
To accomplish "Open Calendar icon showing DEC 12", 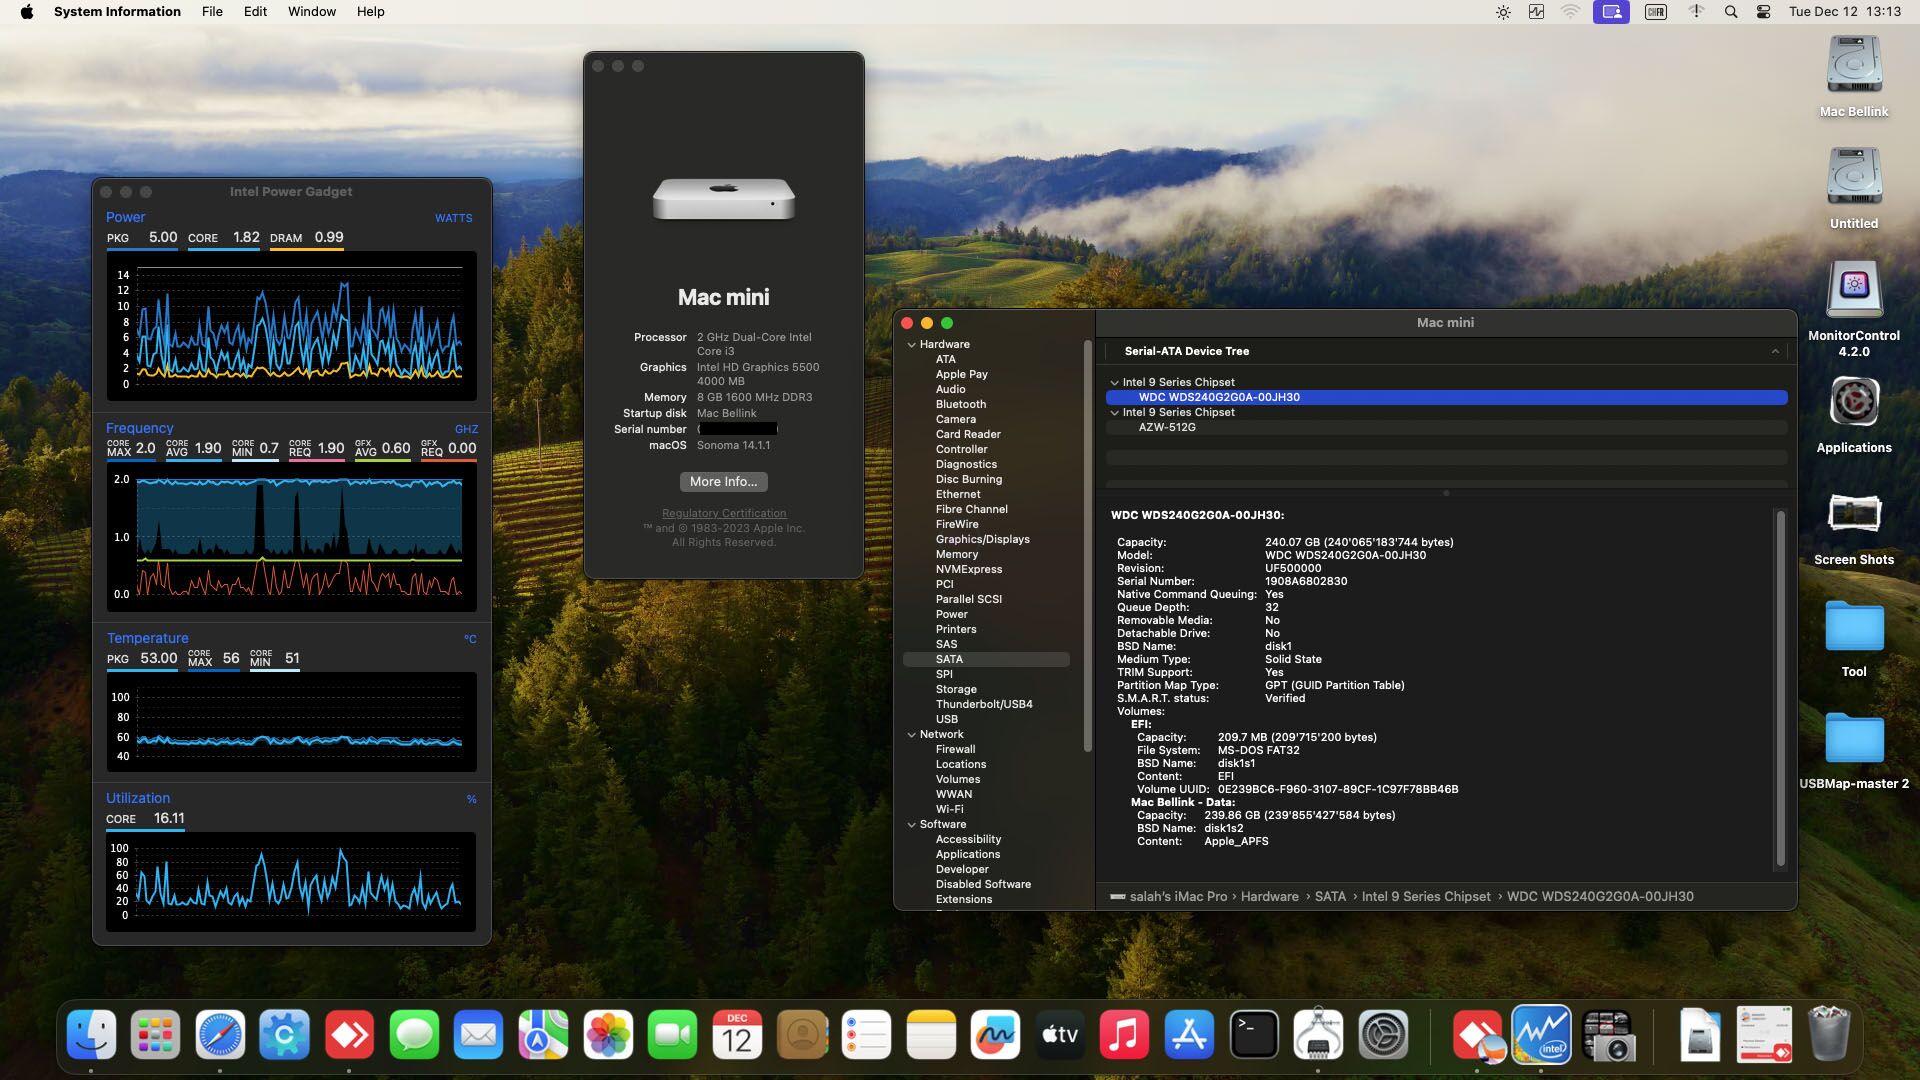I will click(737, 1034).
